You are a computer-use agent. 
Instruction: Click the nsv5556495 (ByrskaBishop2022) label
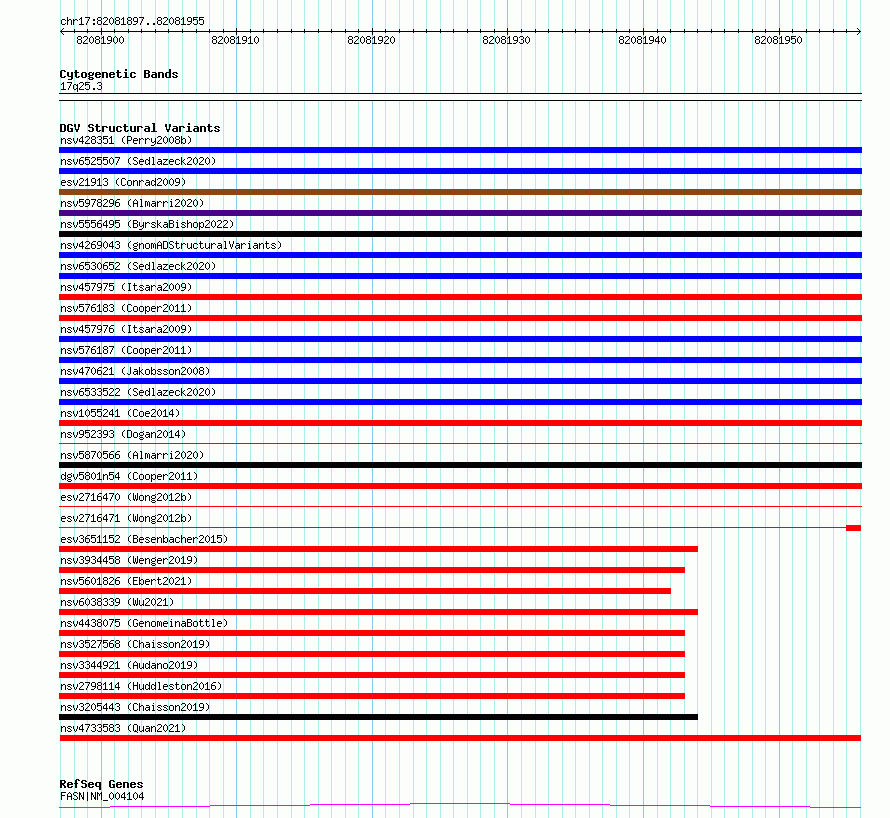[147, 224]
